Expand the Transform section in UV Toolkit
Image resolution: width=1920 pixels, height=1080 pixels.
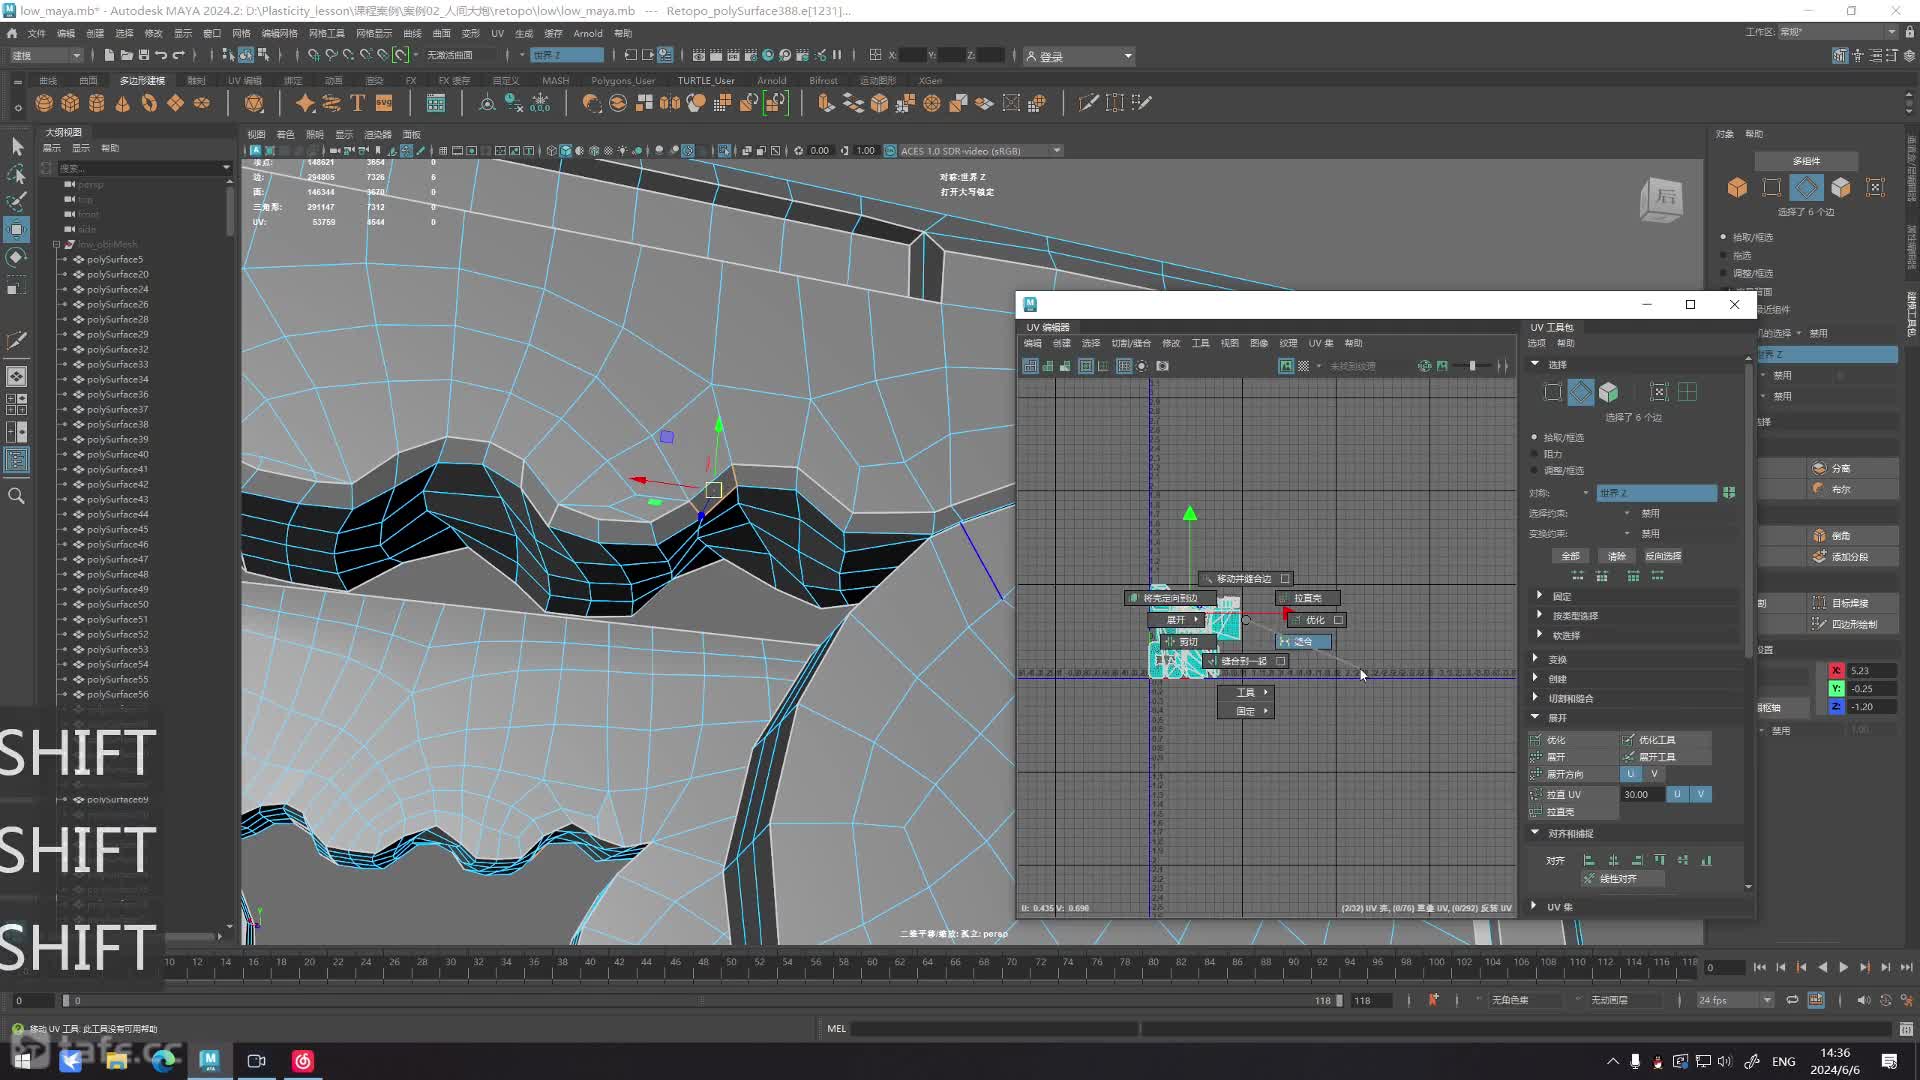[x=1535, y=659]
